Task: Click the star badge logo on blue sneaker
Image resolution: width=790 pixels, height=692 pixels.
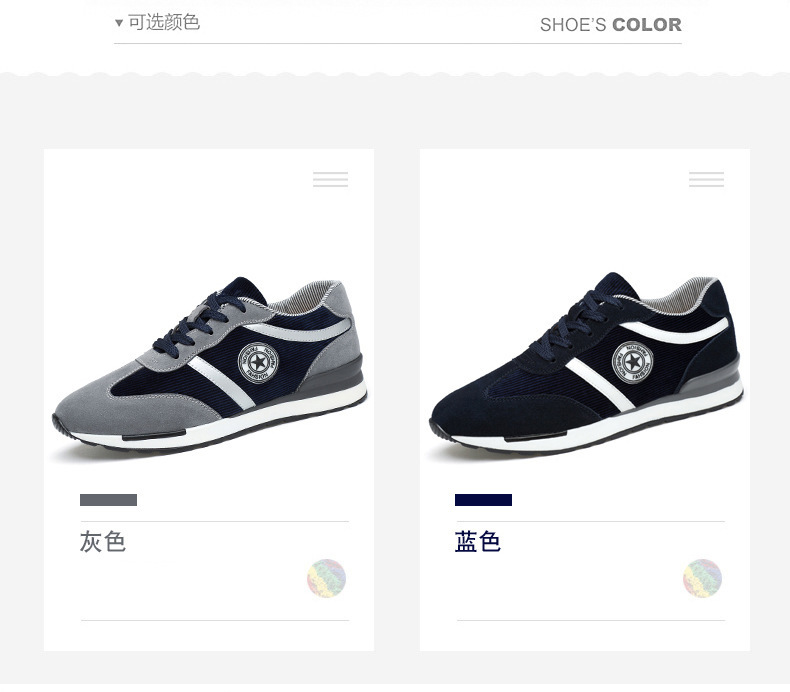Action: click(632, 362)
